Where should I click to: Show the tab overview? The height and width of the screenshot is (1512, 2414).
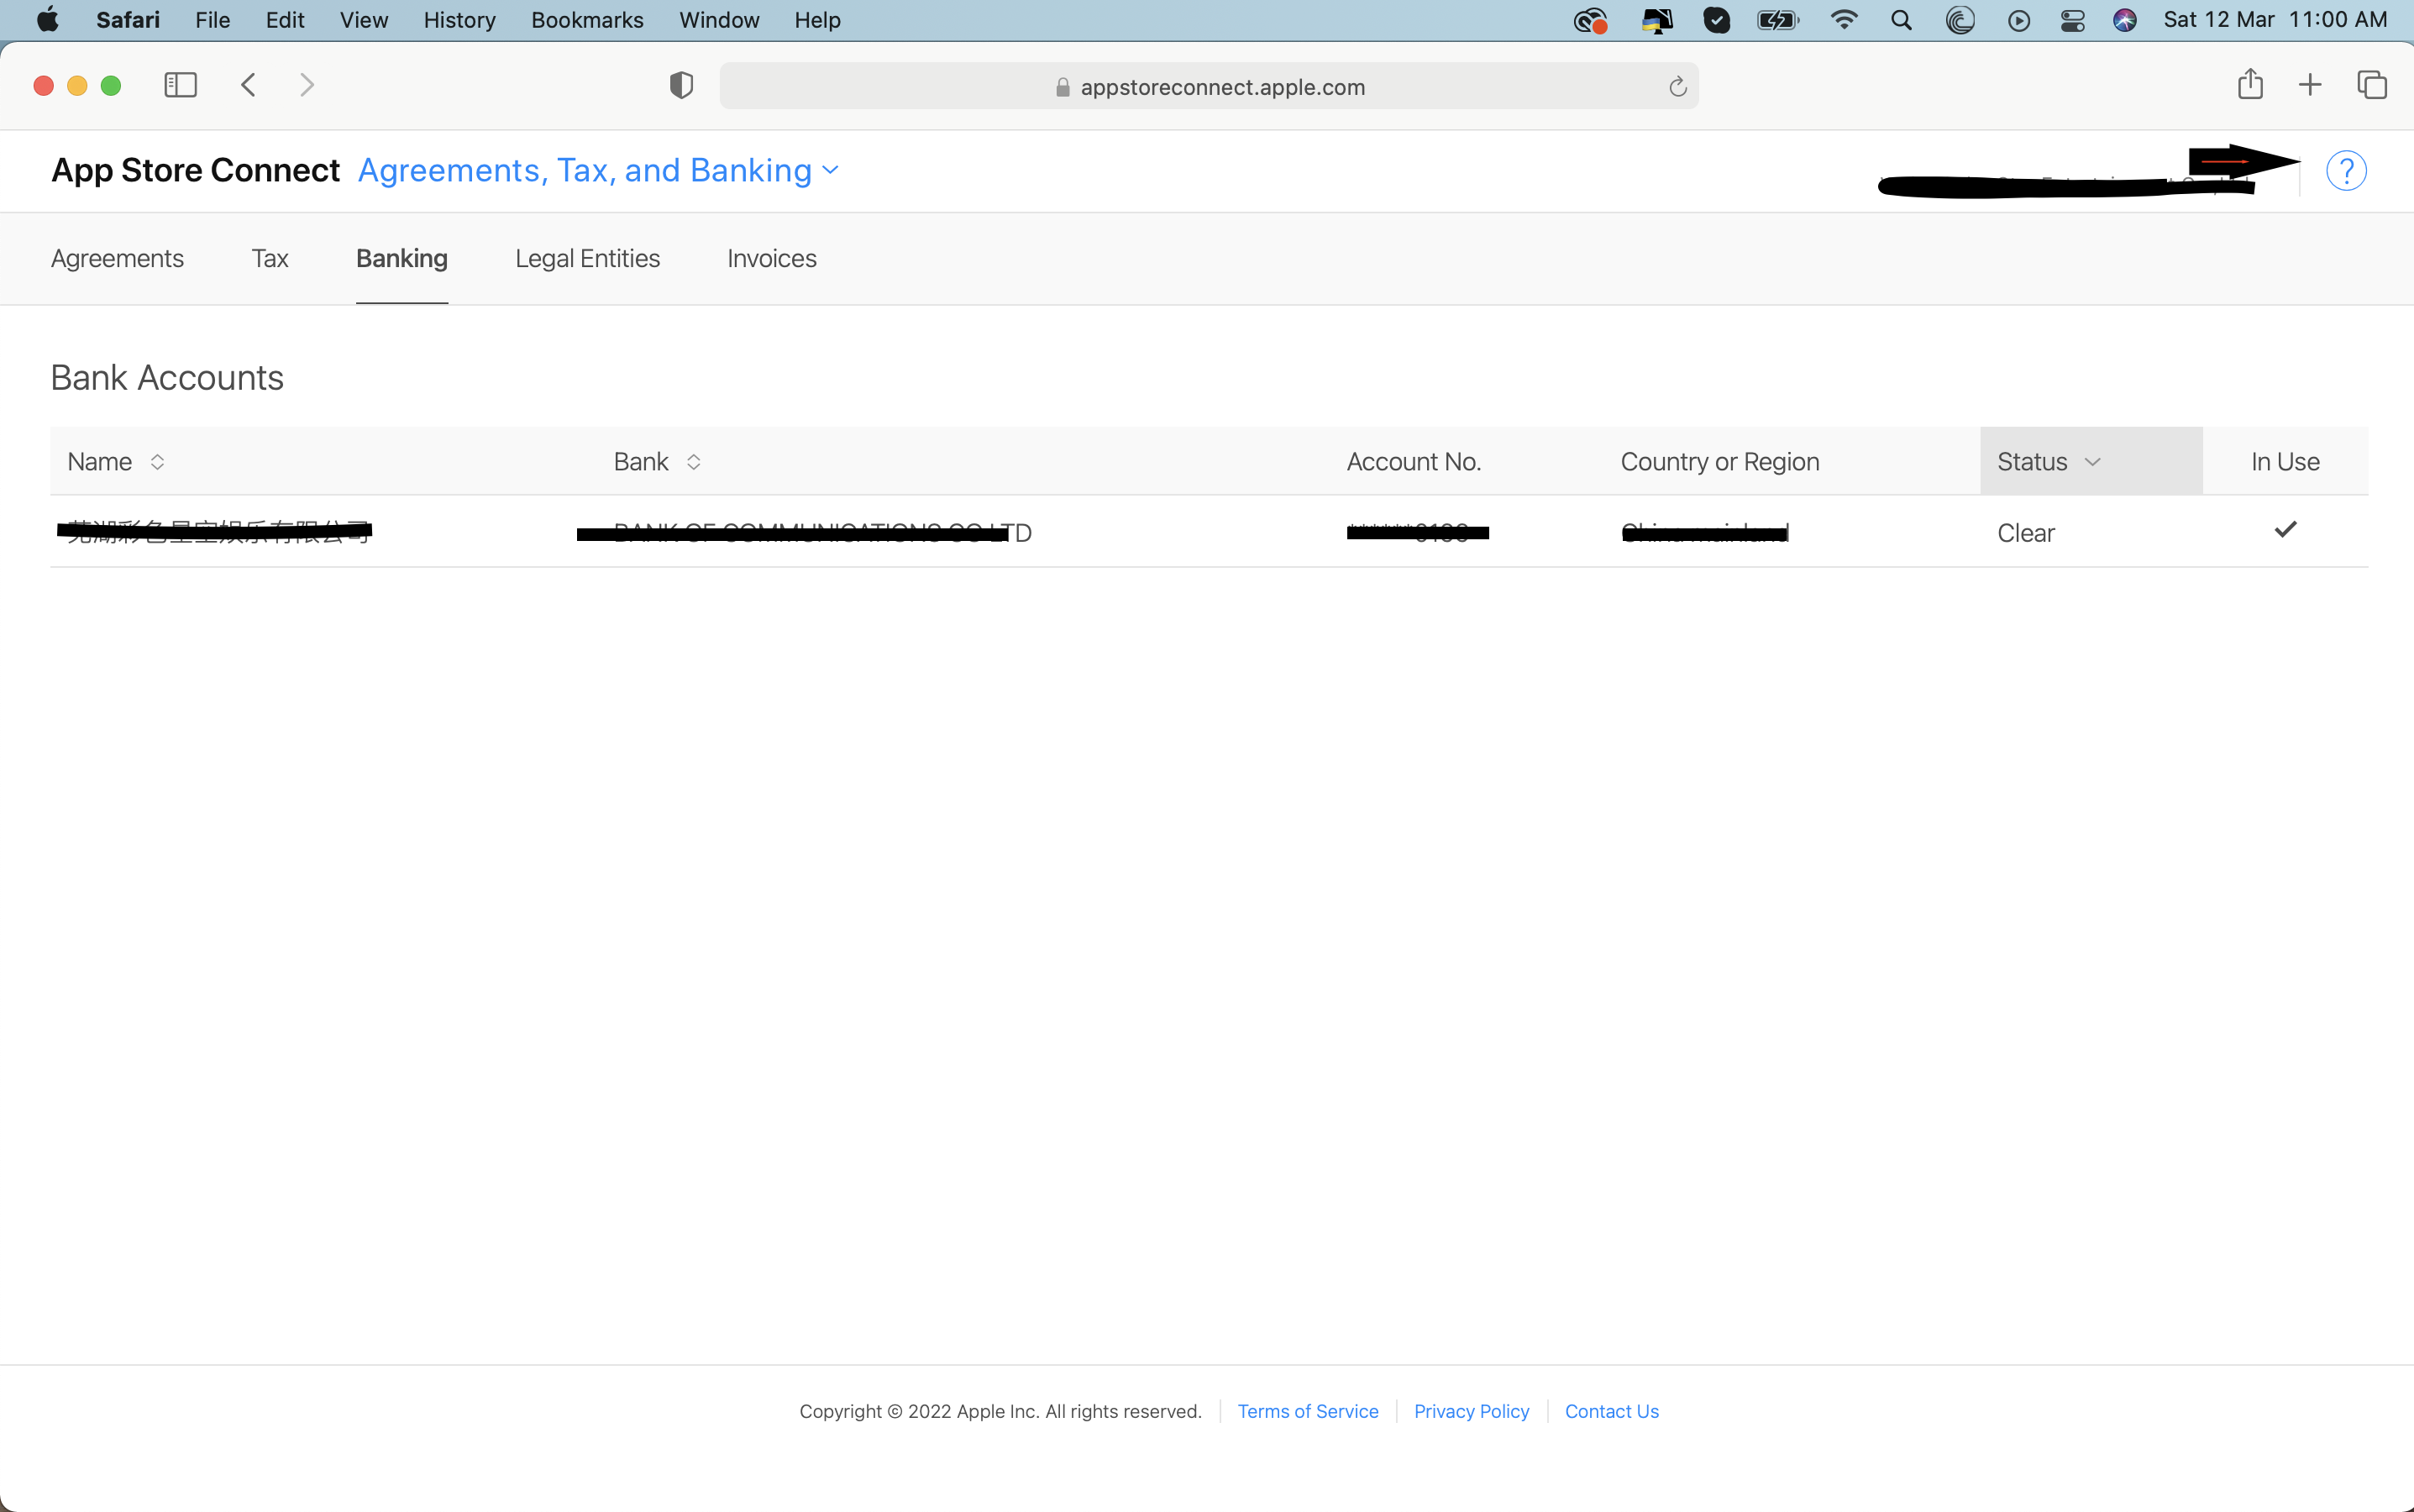pyautogui.click(x=2372, y=85)
